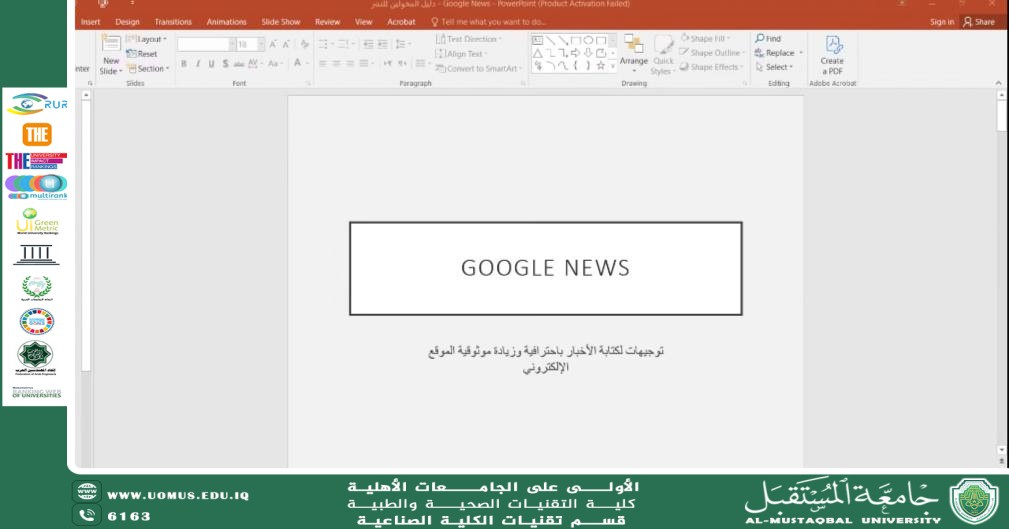This screenshot has height=529, width=1009.
Task: Open the Character Spacing dropdown
Action: point(254,64)
